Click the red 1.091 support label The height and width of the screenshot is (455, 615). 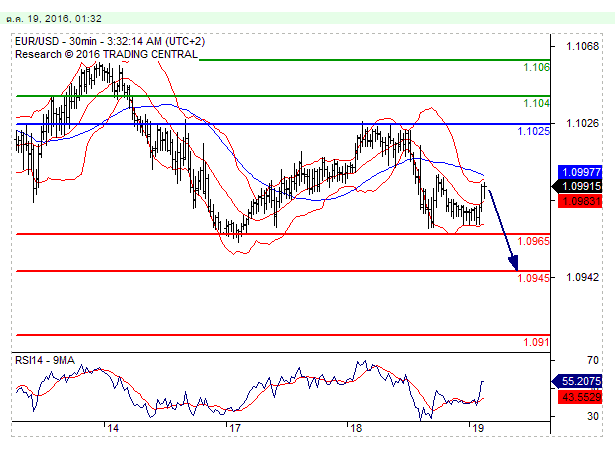[537, 342]
